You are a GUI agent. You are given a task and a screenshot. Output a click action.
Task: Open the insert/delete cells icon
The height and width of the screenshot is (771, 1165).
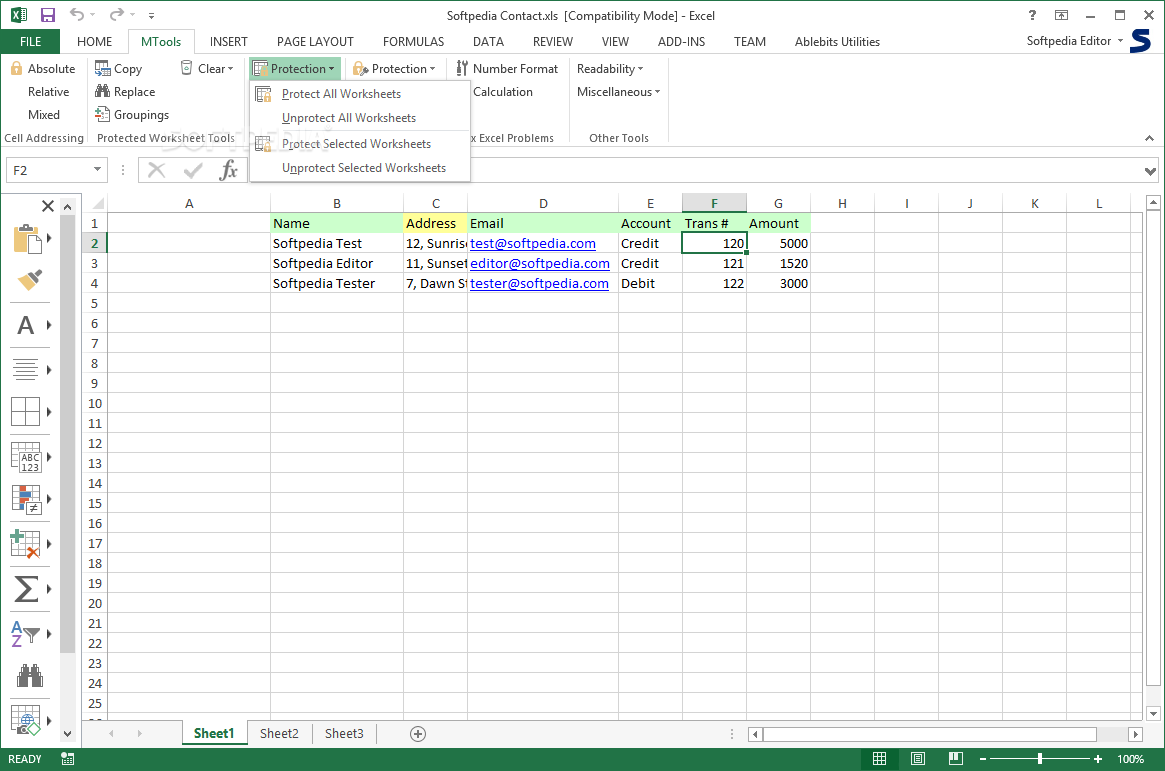[x=25, y=544]
